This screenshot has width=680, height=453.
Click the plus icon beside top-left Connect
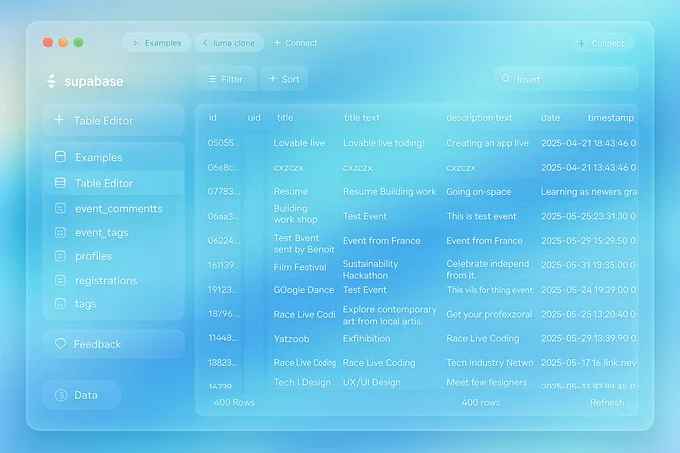pyautogui.click(x=278, y=42)
